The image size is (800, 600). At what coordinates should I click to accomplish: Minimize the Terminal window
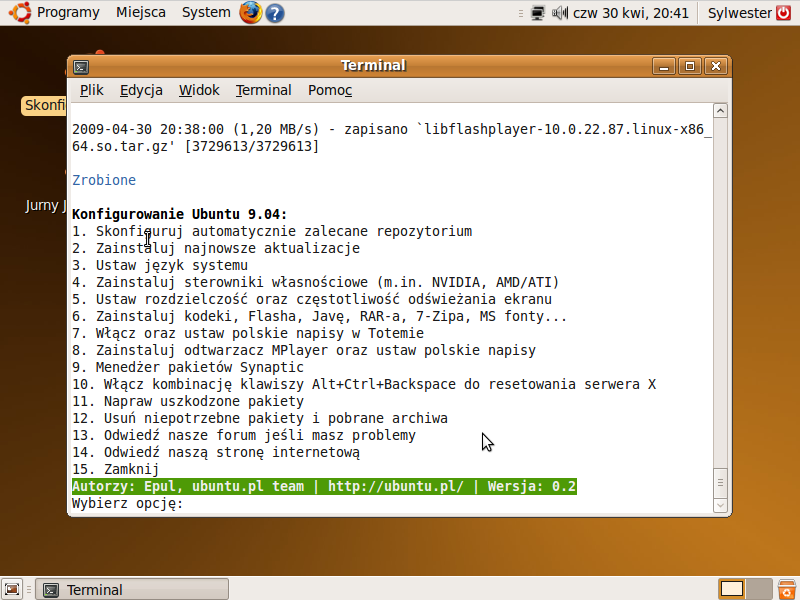(664, 66)
